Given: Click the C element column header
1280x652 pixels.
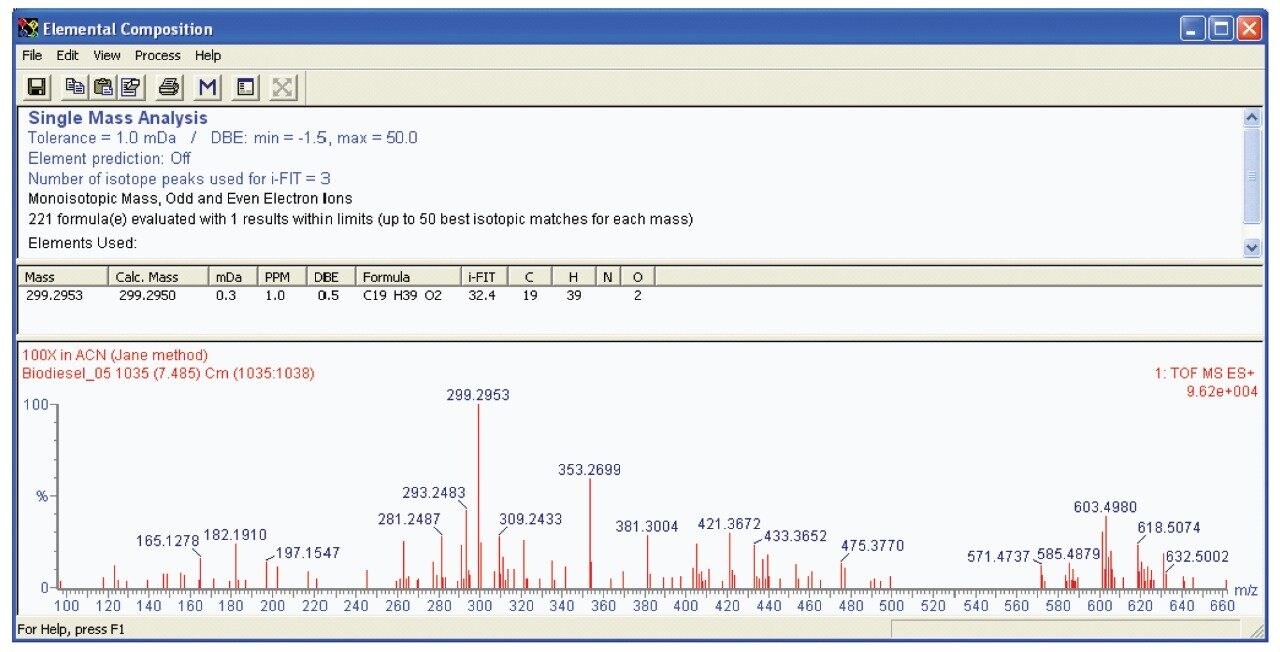Looking at the screenshot, I should click(x=529, y=277).
